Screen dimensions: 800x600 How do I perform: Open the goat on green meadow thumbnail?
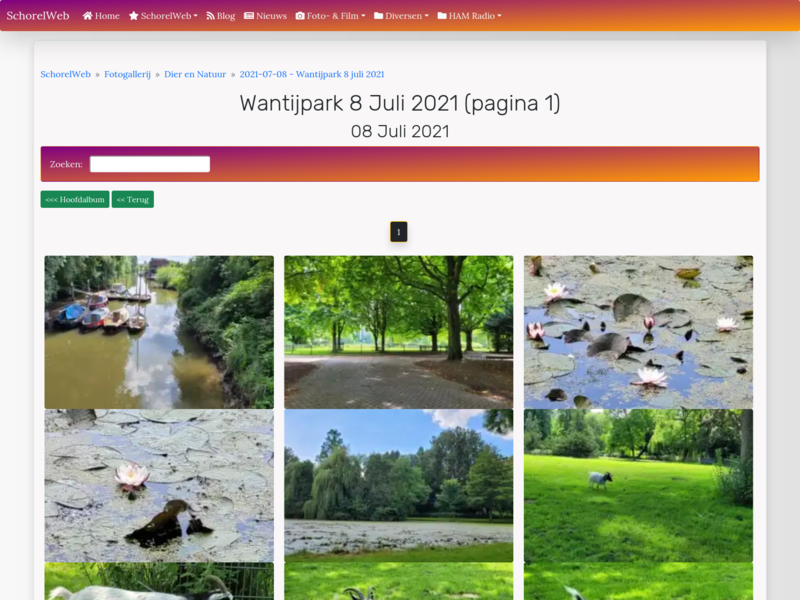pos(638,486)
